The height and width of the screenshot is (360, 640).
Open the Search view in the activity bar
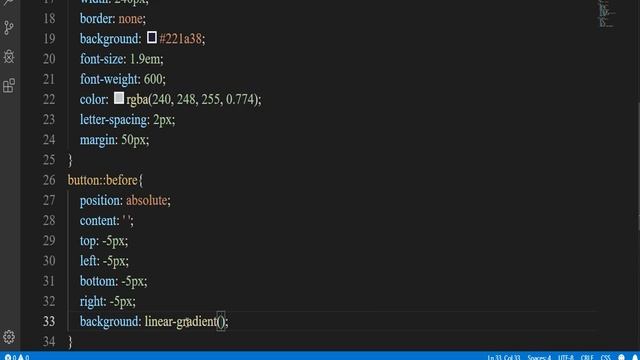point(9,2)
